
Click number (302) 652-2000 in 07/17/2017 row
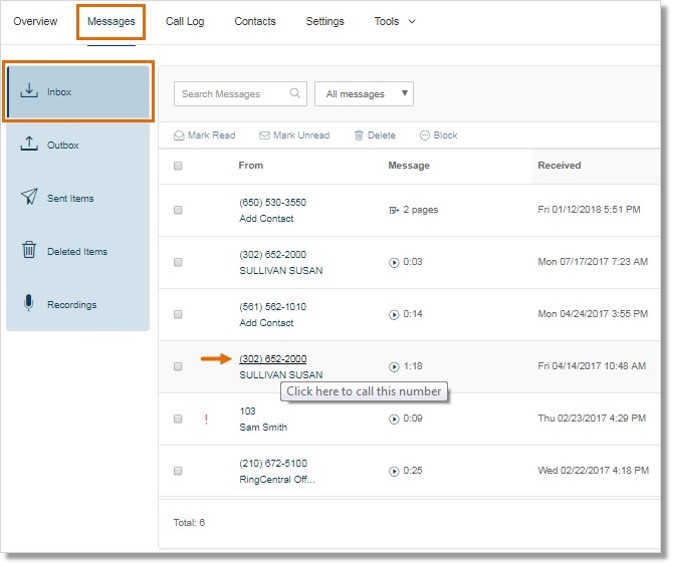click(273, 254)
